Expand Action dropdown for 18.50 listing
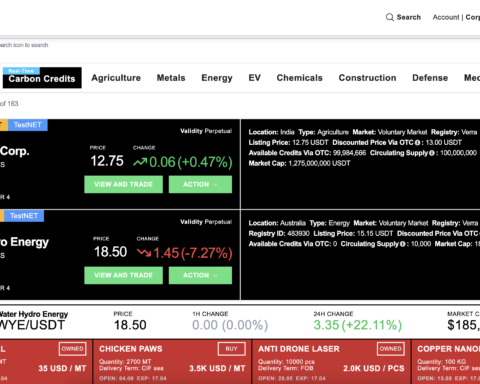The height and width of the screenshot is (384, 480). tap(200, 275)
